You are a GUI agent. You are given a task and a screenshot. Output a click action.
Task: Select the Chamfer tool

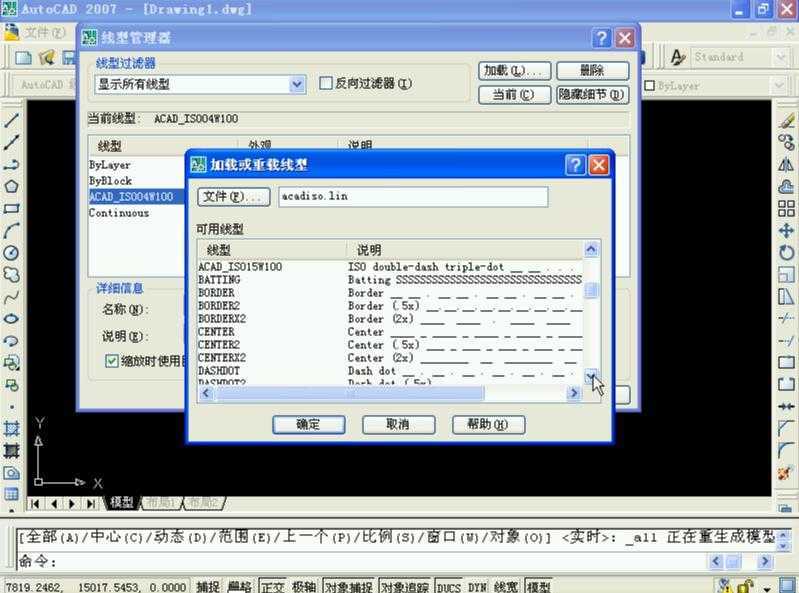click(x=786, y=428)
